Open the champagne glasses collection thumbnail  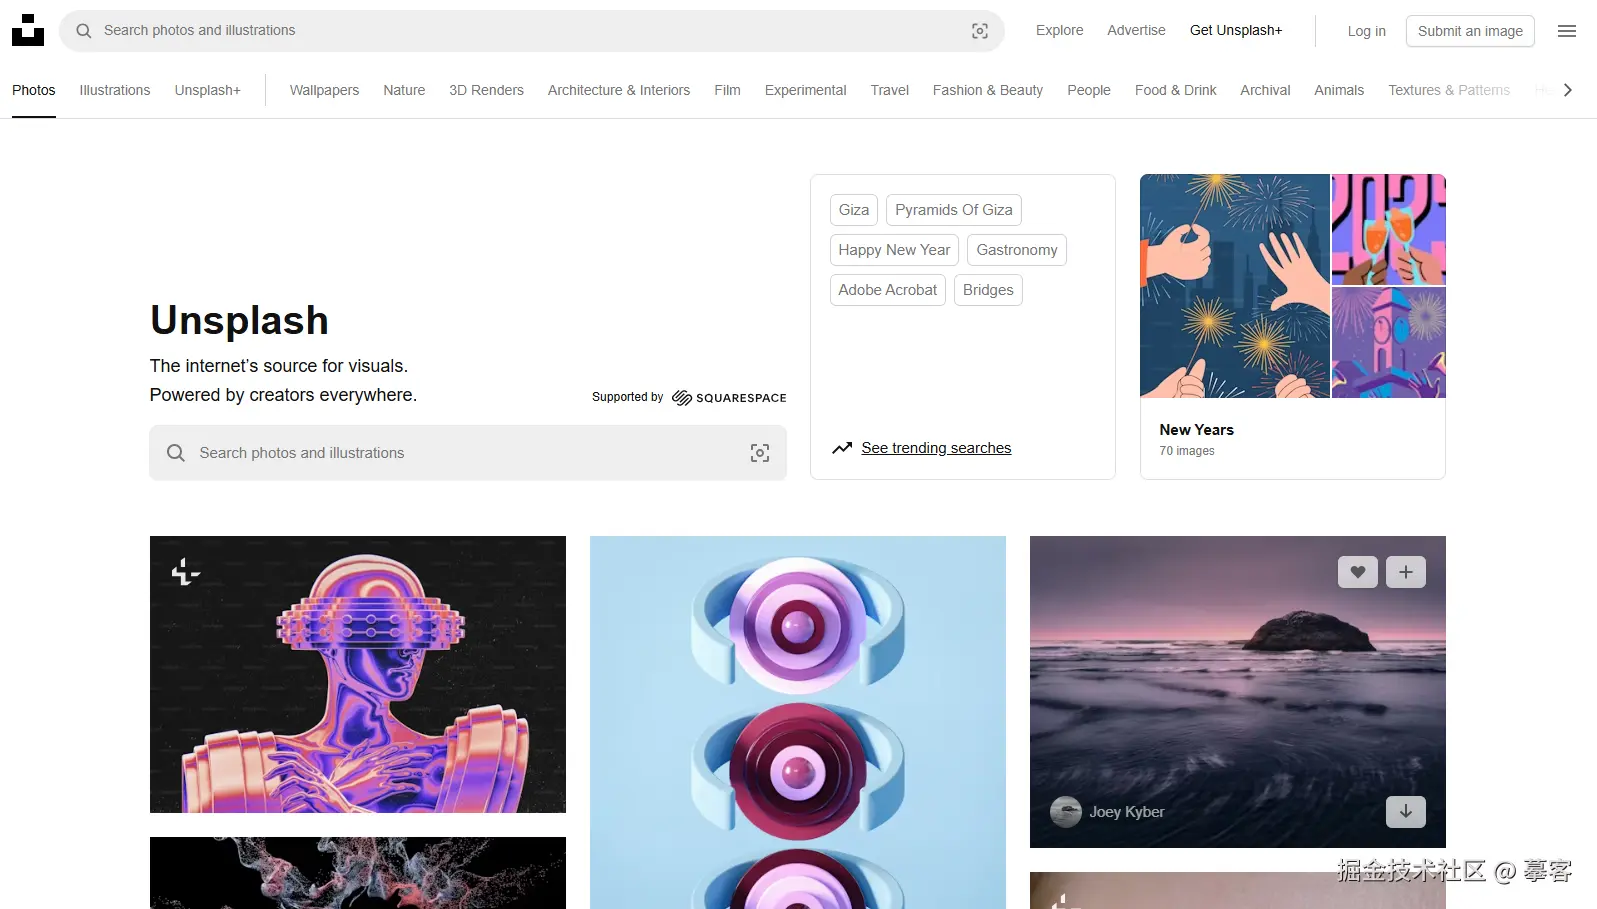[x=1389, y=230]
